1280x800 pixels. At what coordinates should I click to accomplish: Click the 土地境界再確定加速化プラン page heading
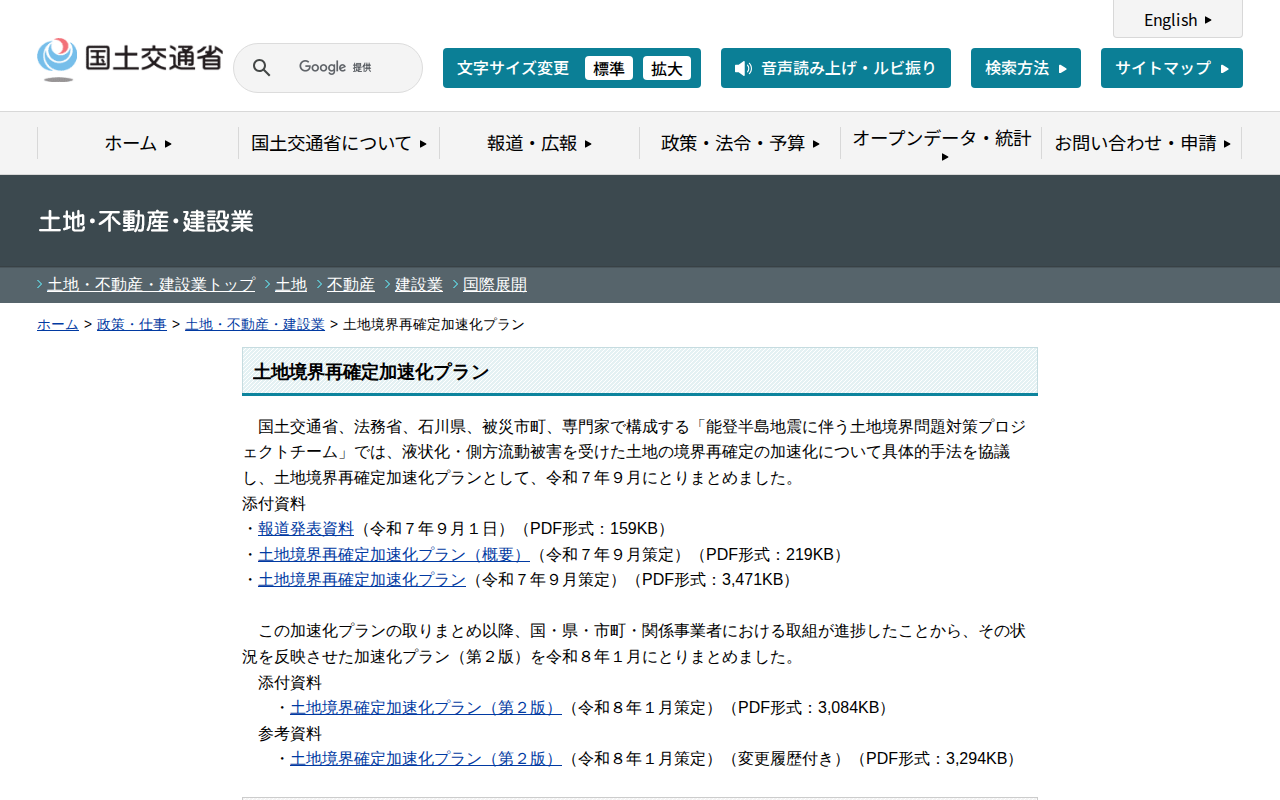point(371,372)
